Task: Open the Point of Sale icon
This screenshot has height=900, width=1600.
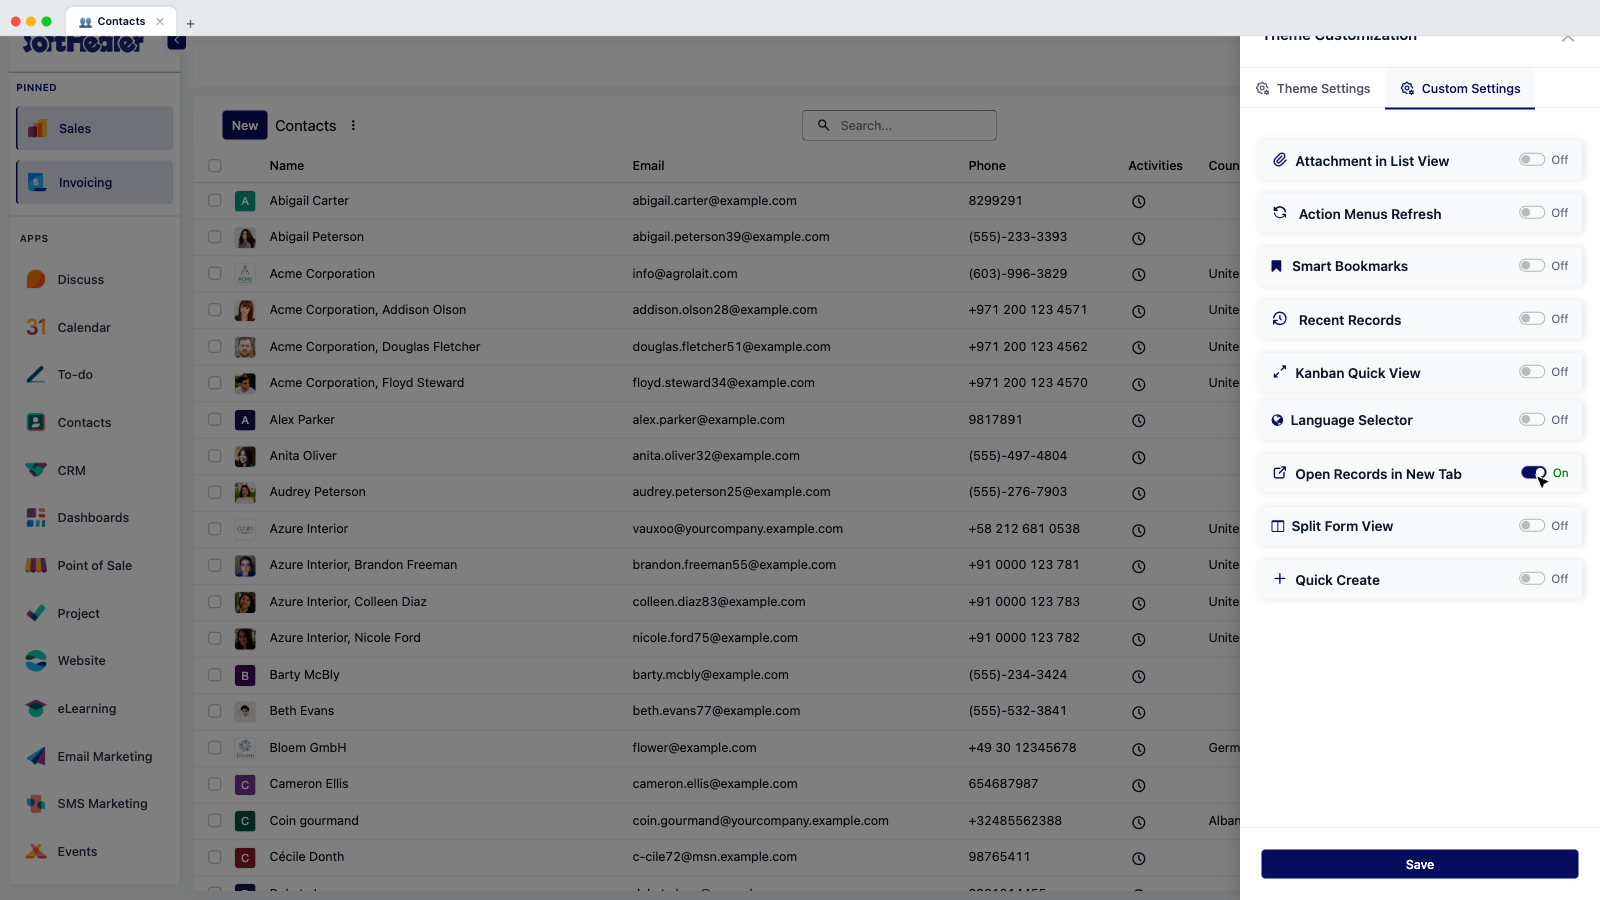Action: click(36, 566)
